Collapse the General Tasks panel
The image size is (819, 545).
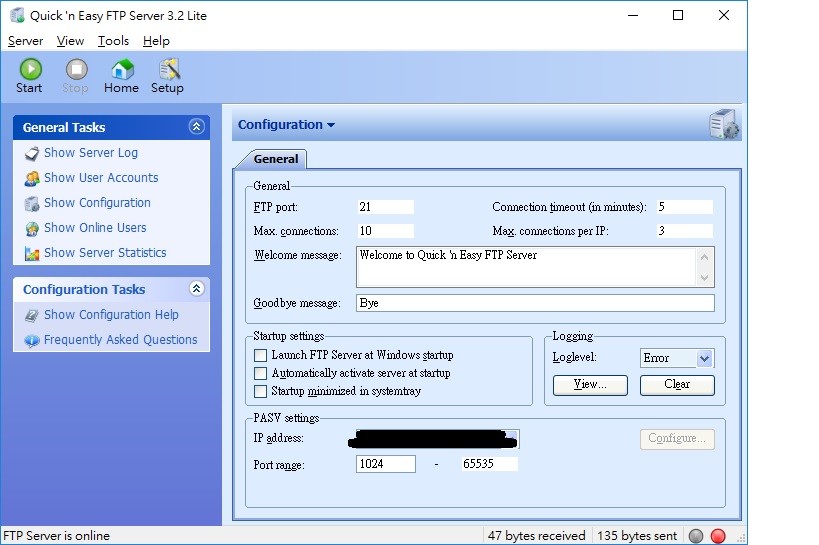coord(196,126)
